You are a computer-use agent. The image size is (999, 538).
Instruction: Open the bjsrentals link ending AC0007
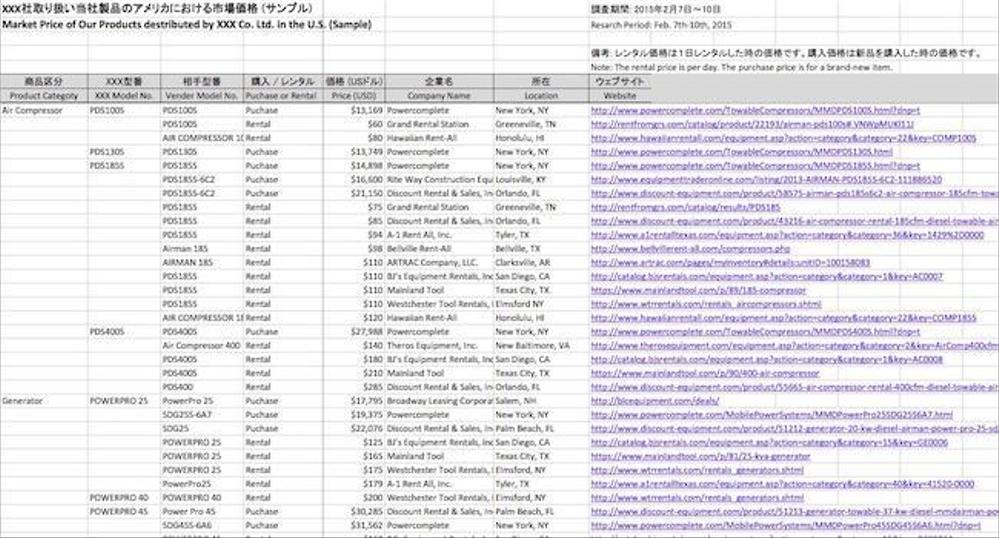tap(766, 277)
